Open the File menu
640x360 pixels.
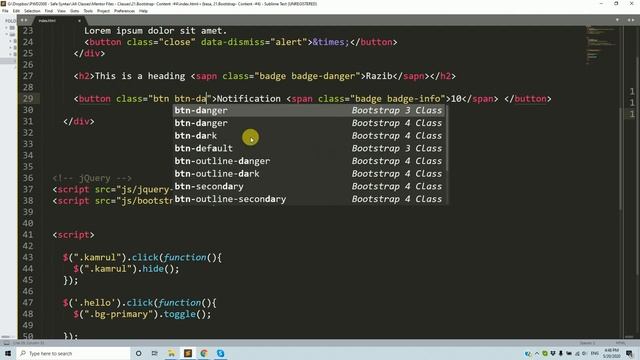tap(5, 11)
